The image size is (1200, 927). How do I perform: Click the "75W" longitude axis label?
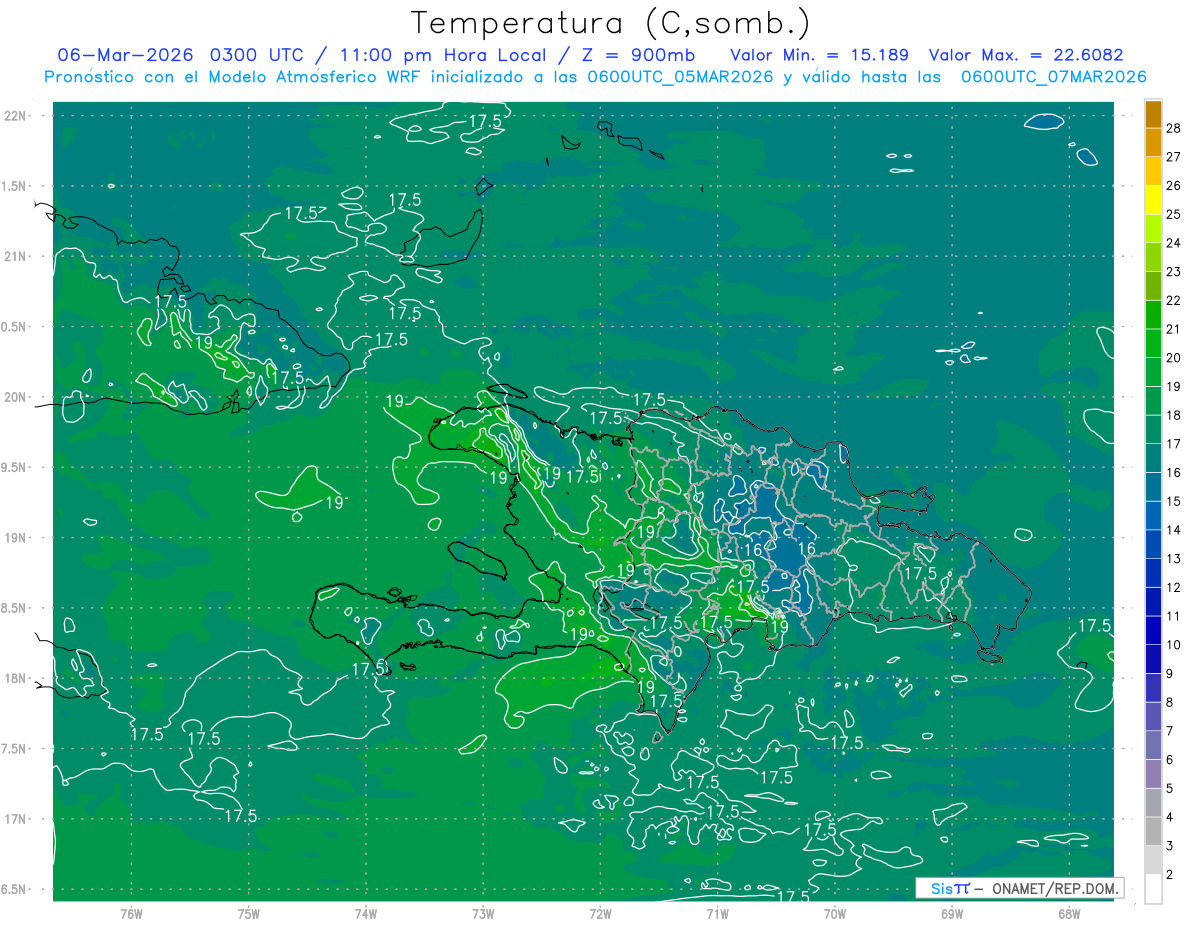(249, 914)
